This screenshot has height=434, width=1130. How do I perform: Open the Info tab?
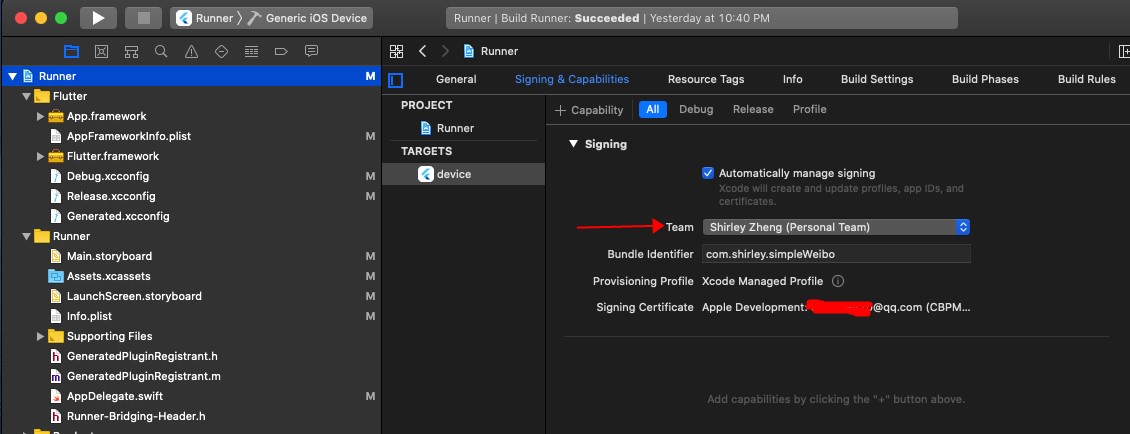tap(793, 79)
